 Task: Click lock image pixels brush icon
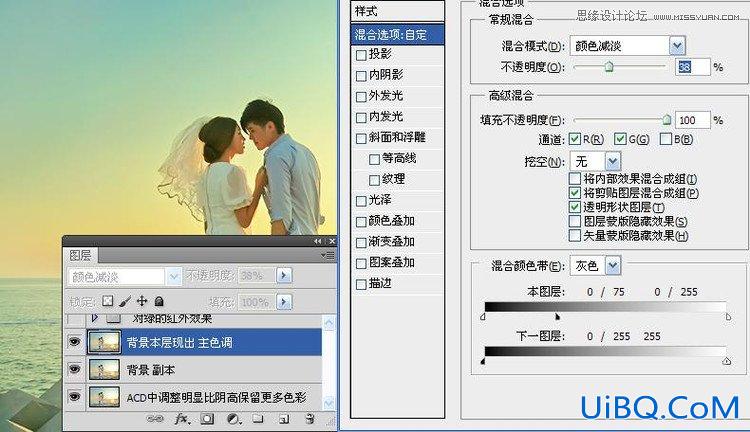click(x=124, y=301)
